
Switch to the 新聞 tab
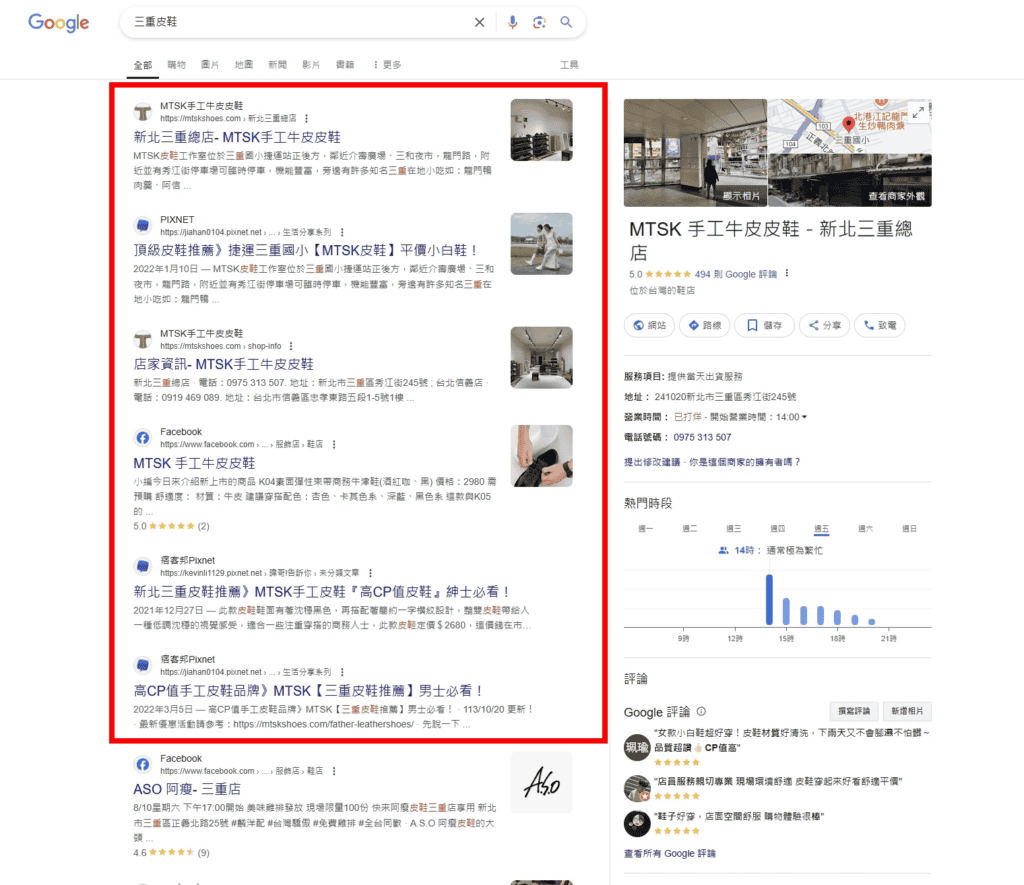[x=278, y=65]
